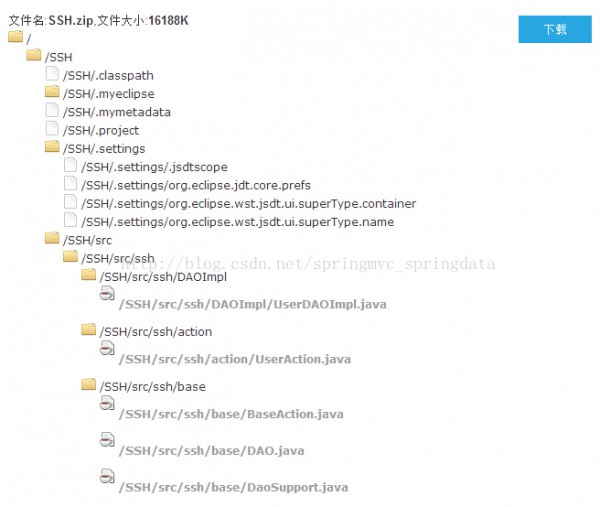The image size is (600, 507).
Task: Click file icon for superType.container
Action: pyautogui.click(x=70, y=202)
